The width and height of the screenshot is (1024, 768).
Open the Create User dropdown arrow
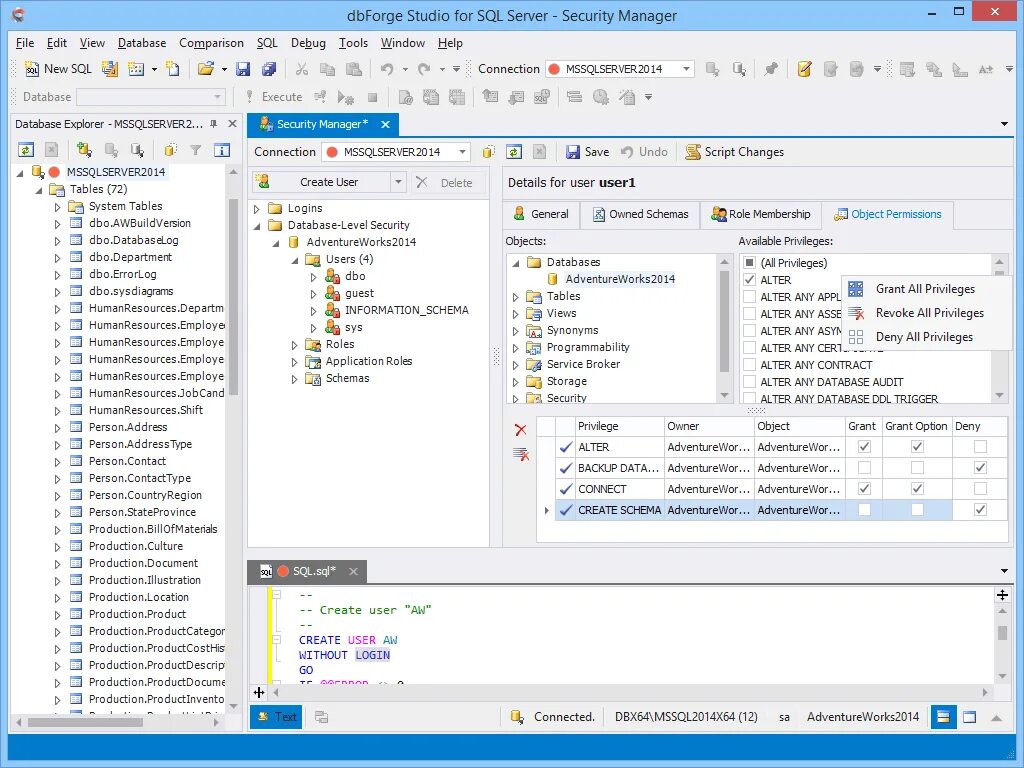398,182
